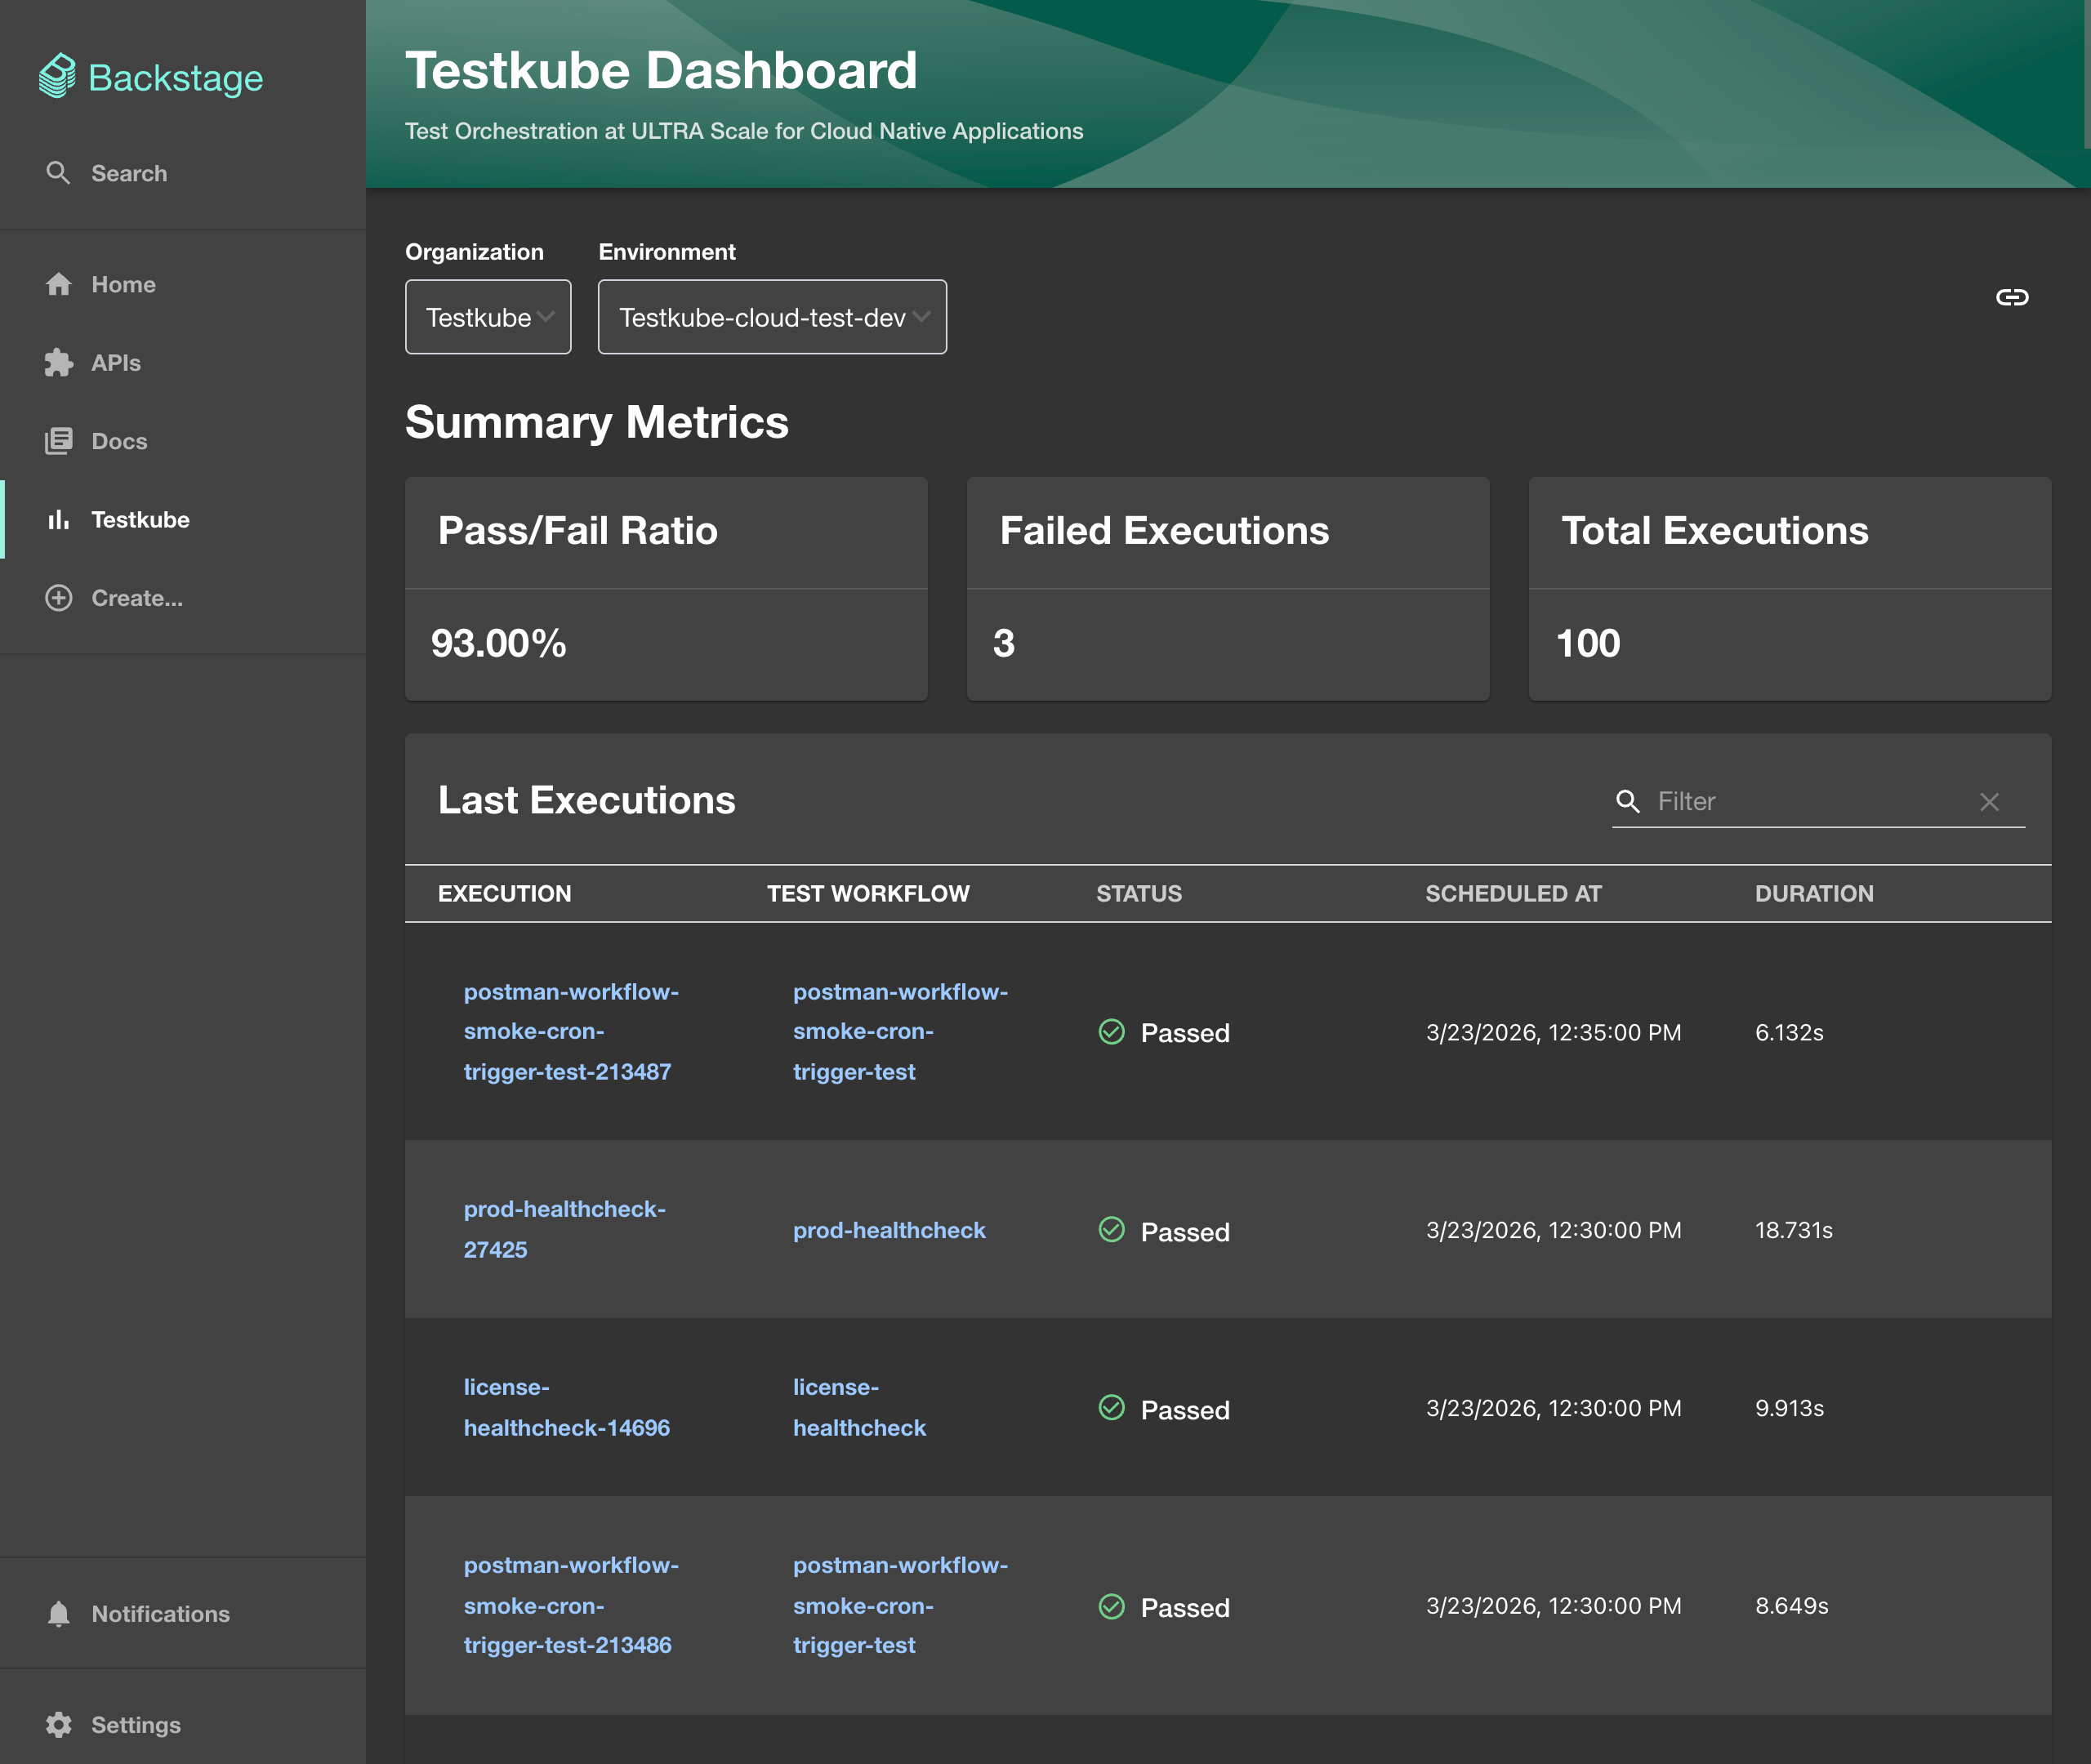Open the Organization dropdown showing Testkube

point(488,317)
